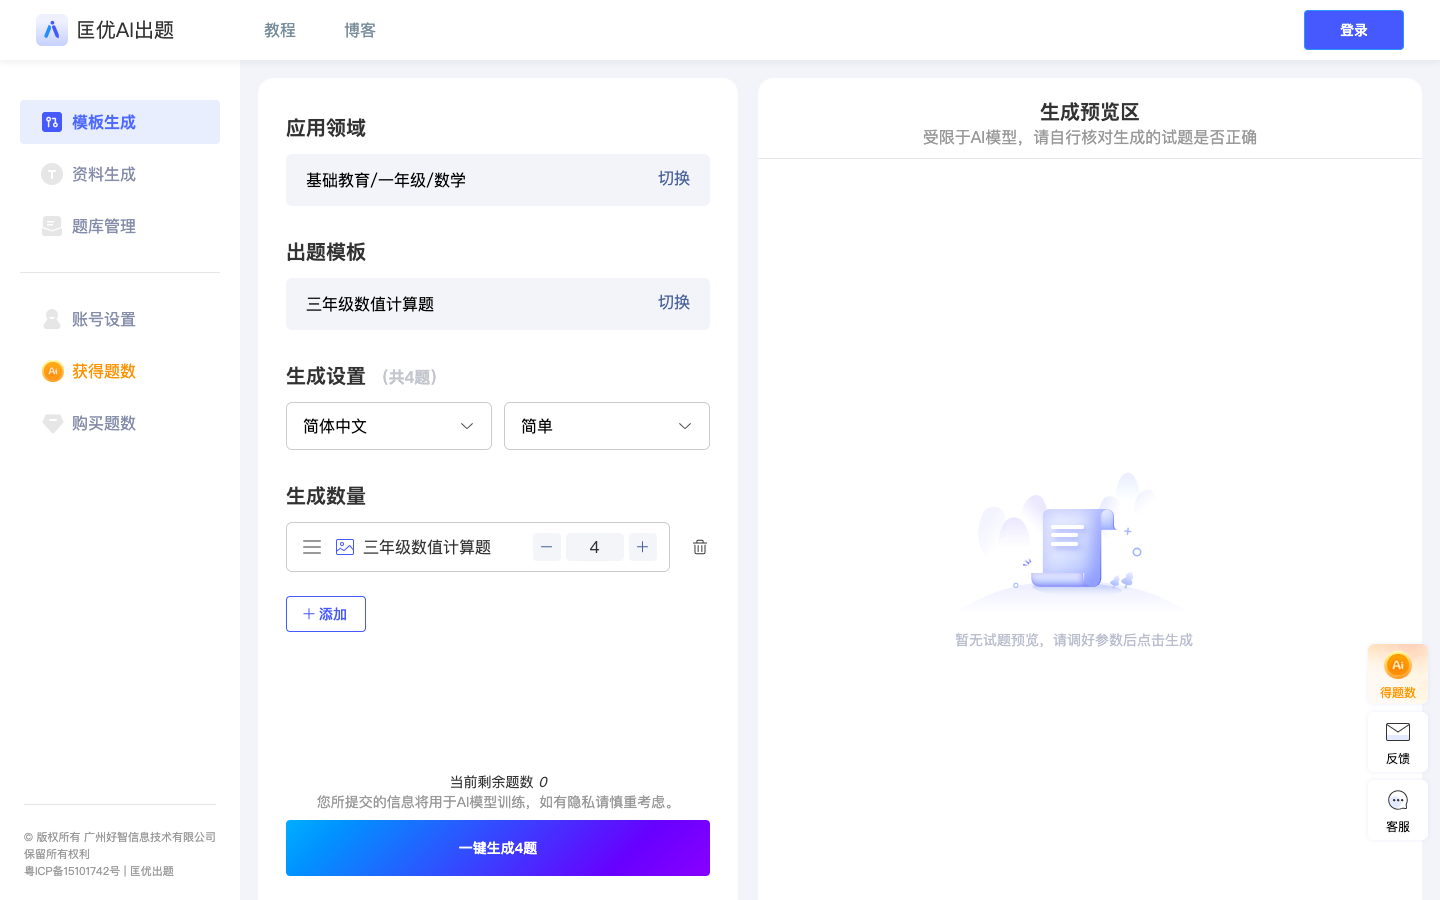
Task: Expand the 简单 difficulty dropdown
Action: (x=607, y=426)
